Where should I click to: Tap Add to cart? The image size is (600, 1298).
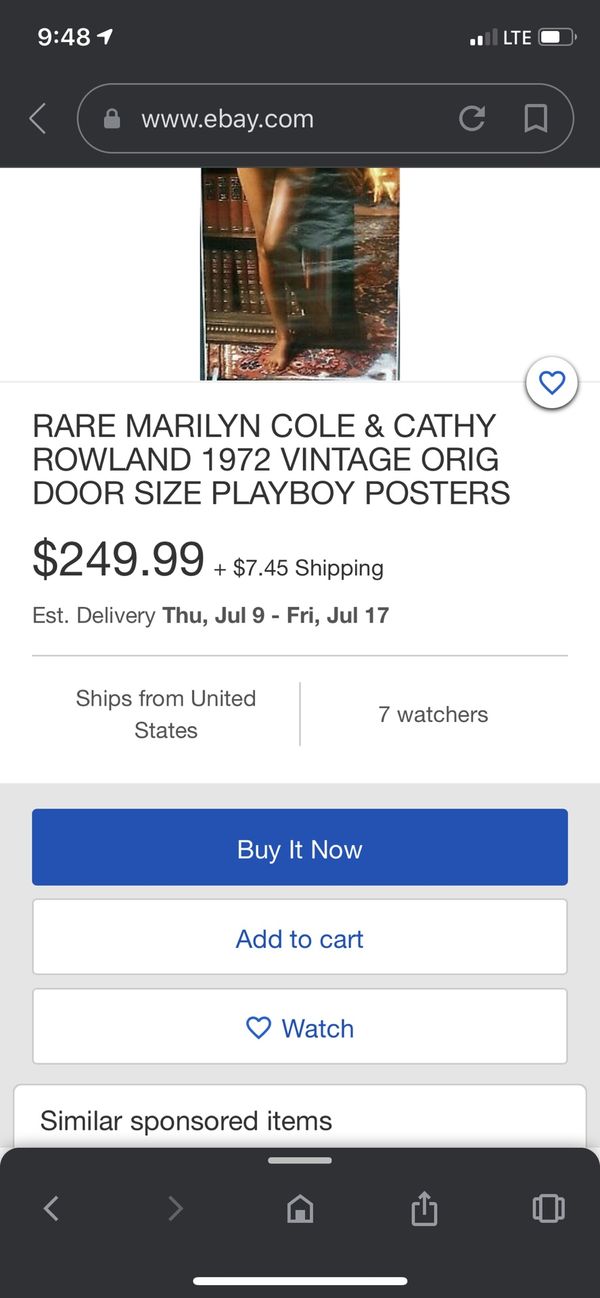pyautogui.click(x=299, y=938)
